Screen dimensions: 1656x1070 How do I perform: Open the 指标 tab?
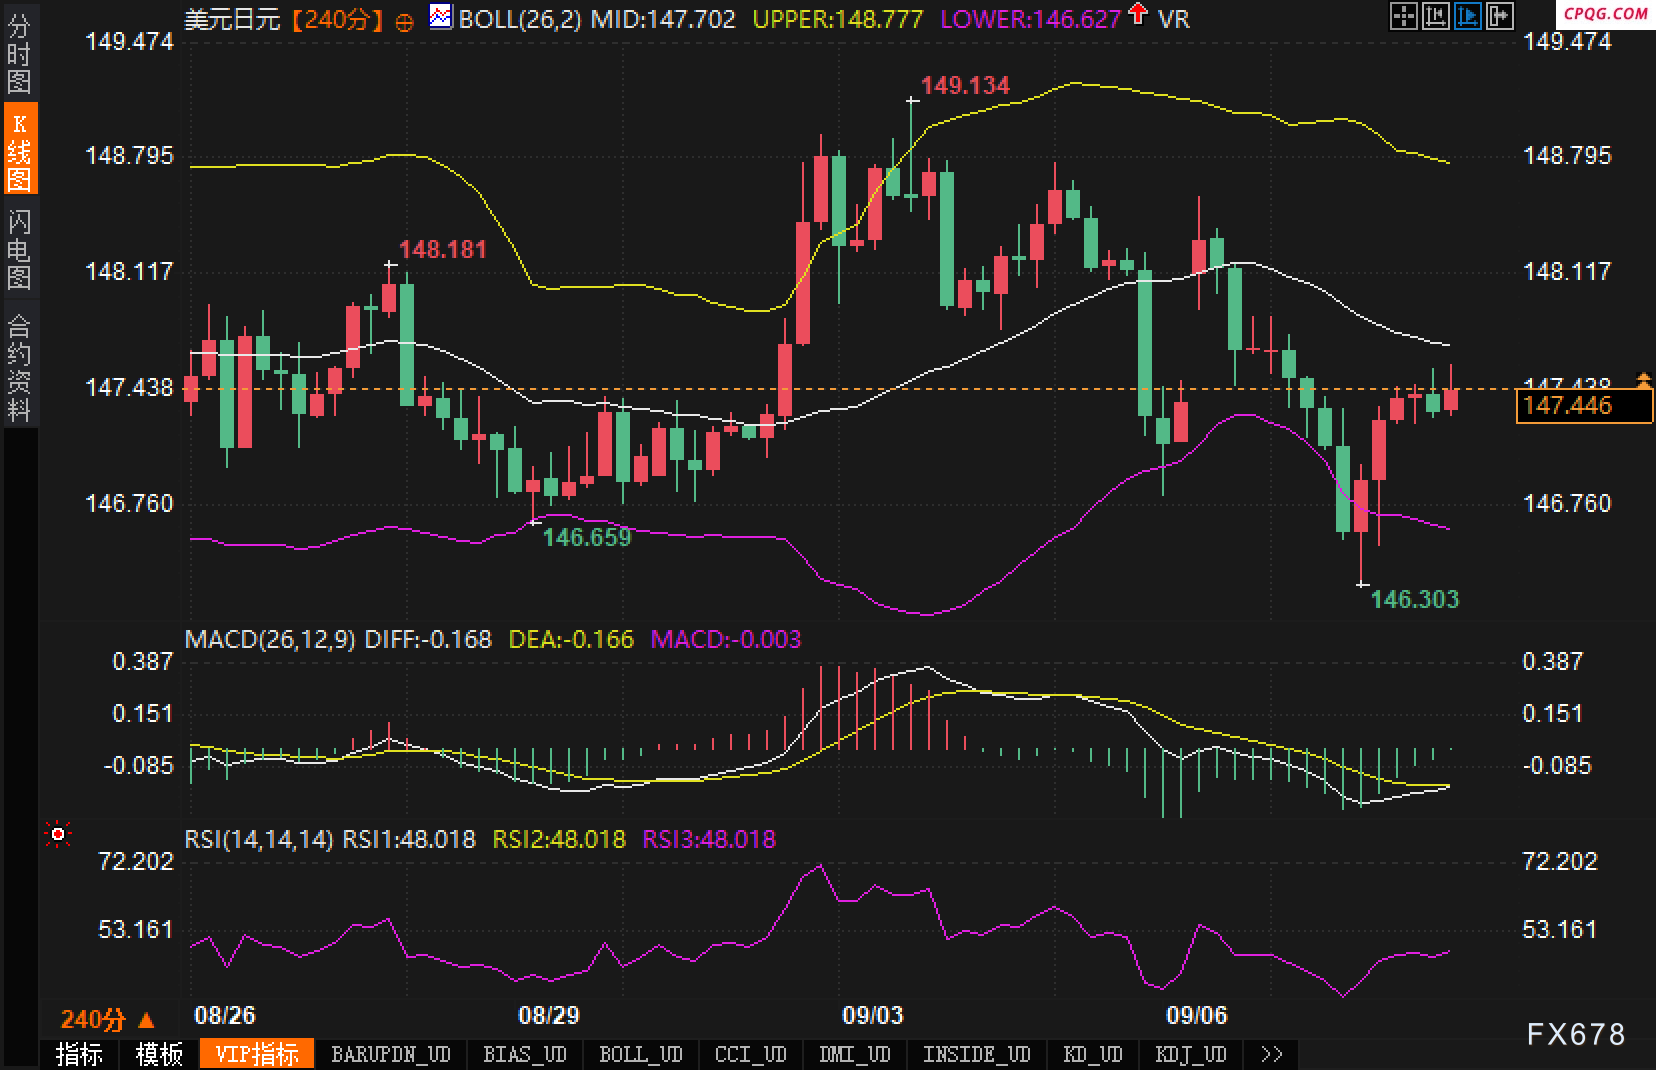click(x=79, y=1054)
